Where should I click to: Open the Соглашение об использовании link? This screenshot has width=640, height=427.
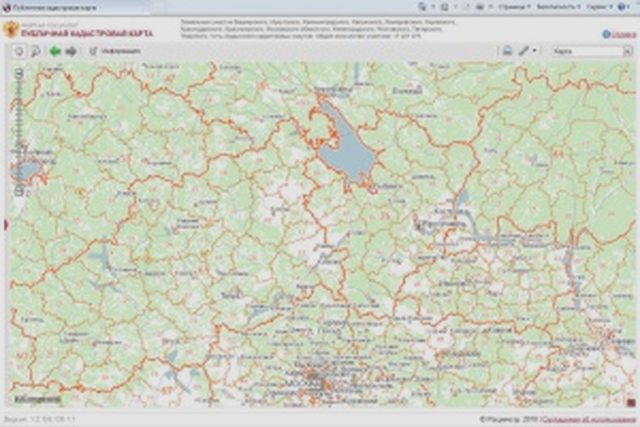[x=590, y=419]
